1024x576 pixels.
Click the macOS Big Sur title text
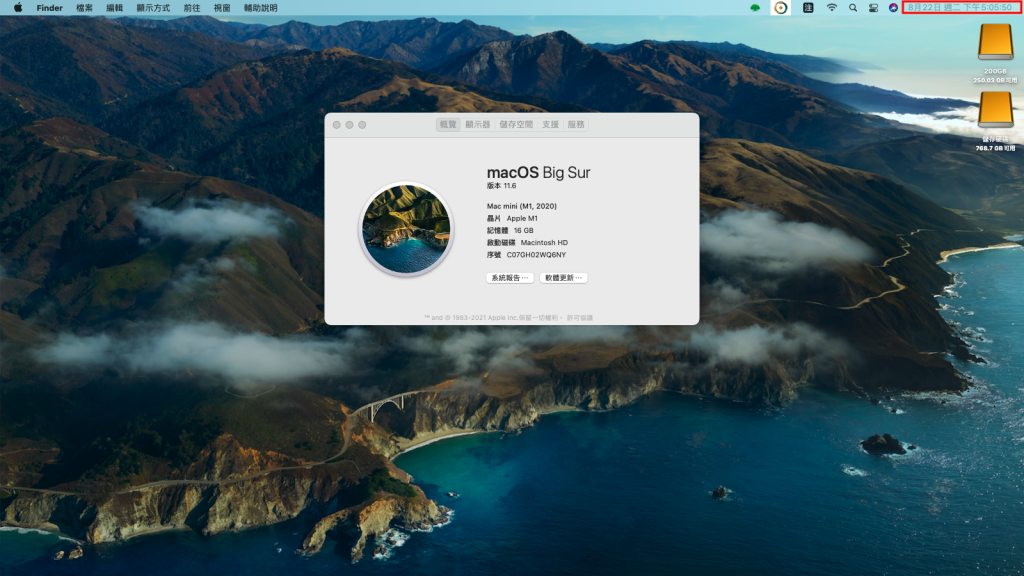[x=538, y=172]
